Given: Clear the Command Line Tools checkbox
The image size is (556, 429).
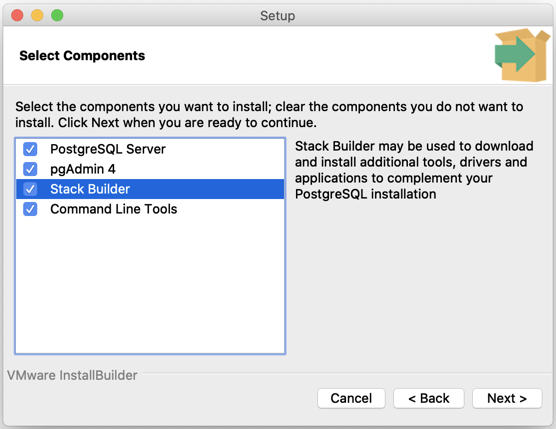Looking at the screenshot, I should (30, 209).
